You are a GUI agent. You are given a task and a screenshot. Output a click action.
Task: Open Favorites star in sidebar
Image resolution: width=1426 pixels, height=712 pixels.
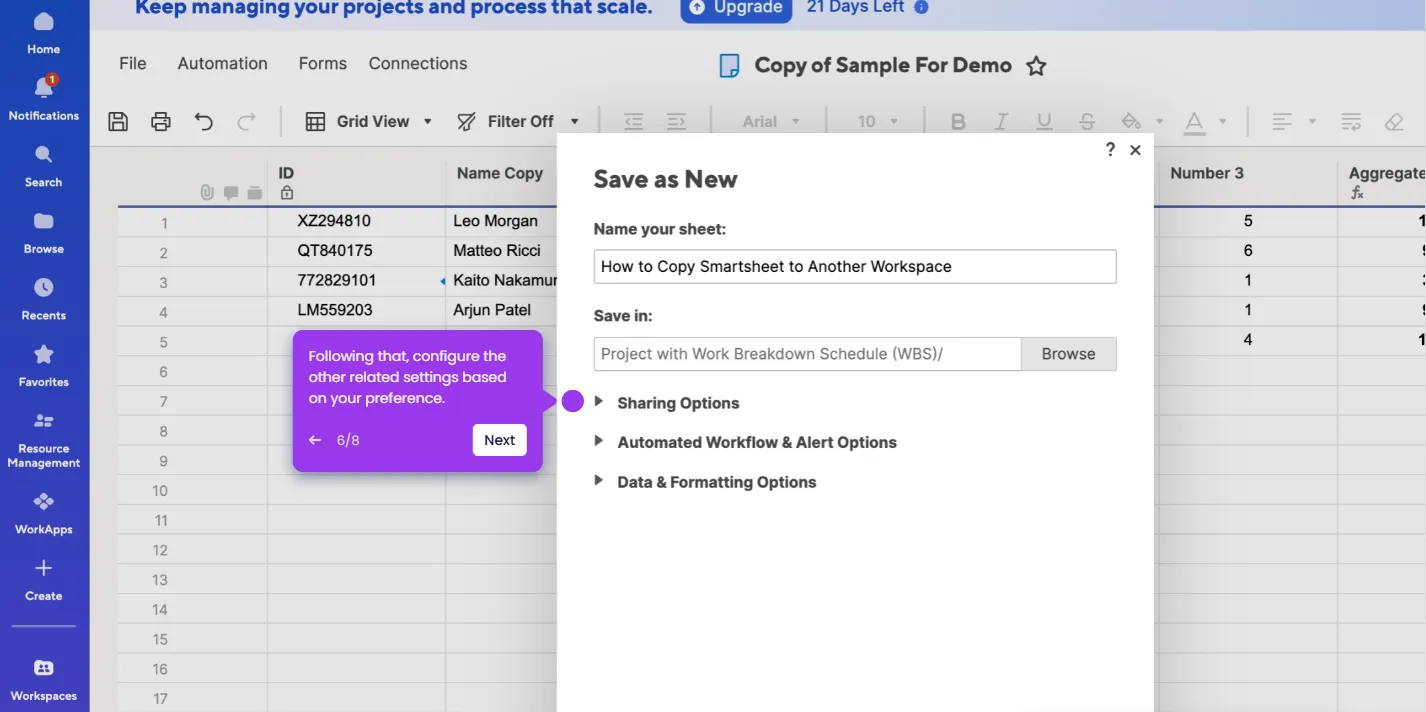pos(43,354)
